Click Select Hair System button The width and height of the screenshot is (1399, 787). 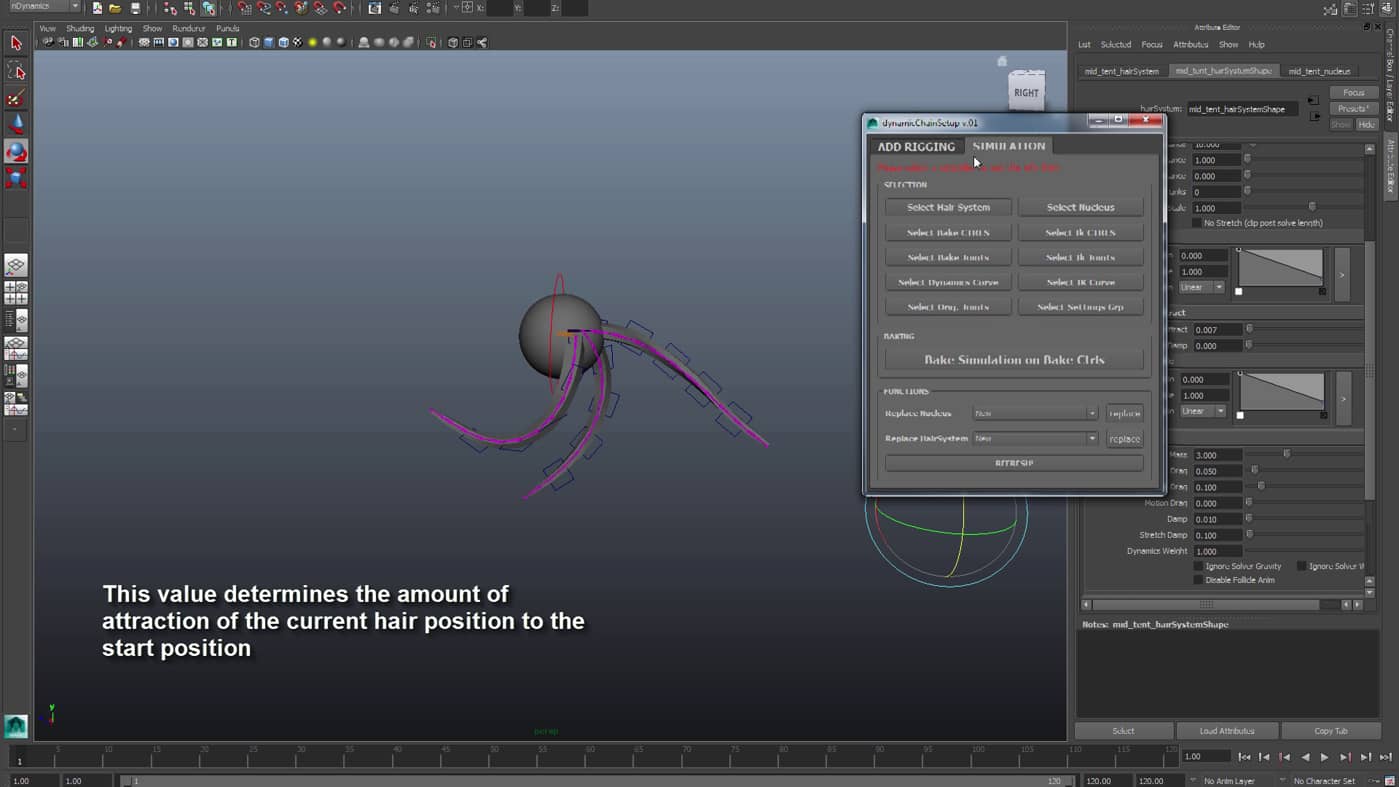948,207
